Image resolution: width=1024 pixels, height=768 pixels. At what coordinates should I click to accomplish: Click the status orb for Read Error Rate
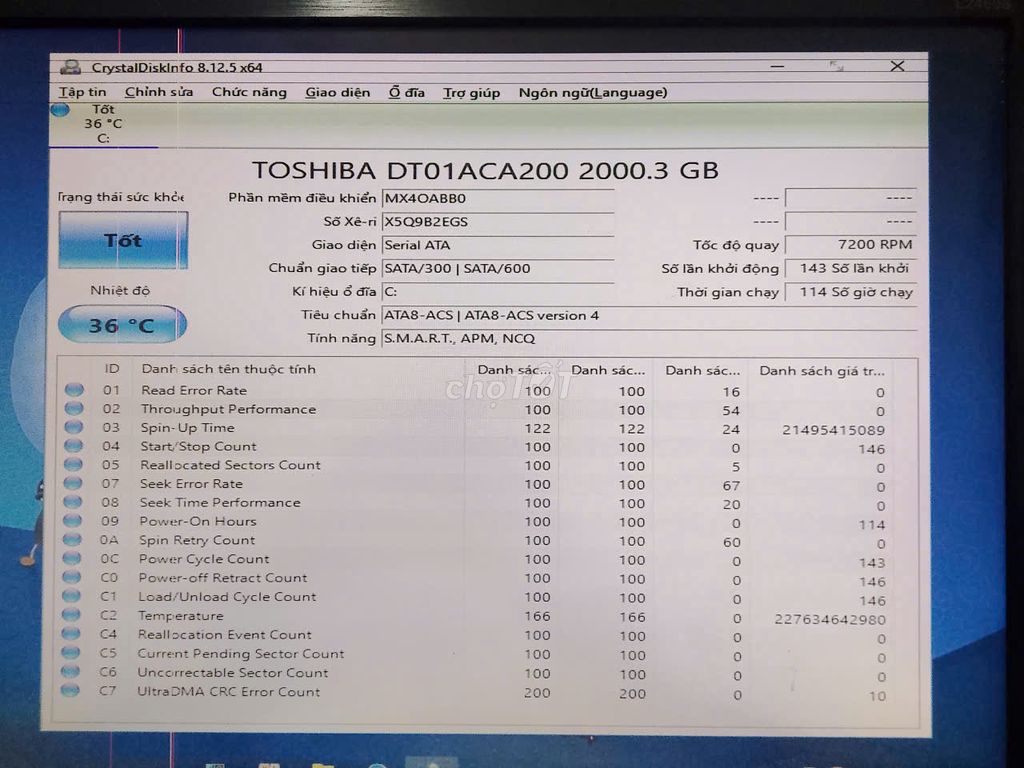pos(74,390)
